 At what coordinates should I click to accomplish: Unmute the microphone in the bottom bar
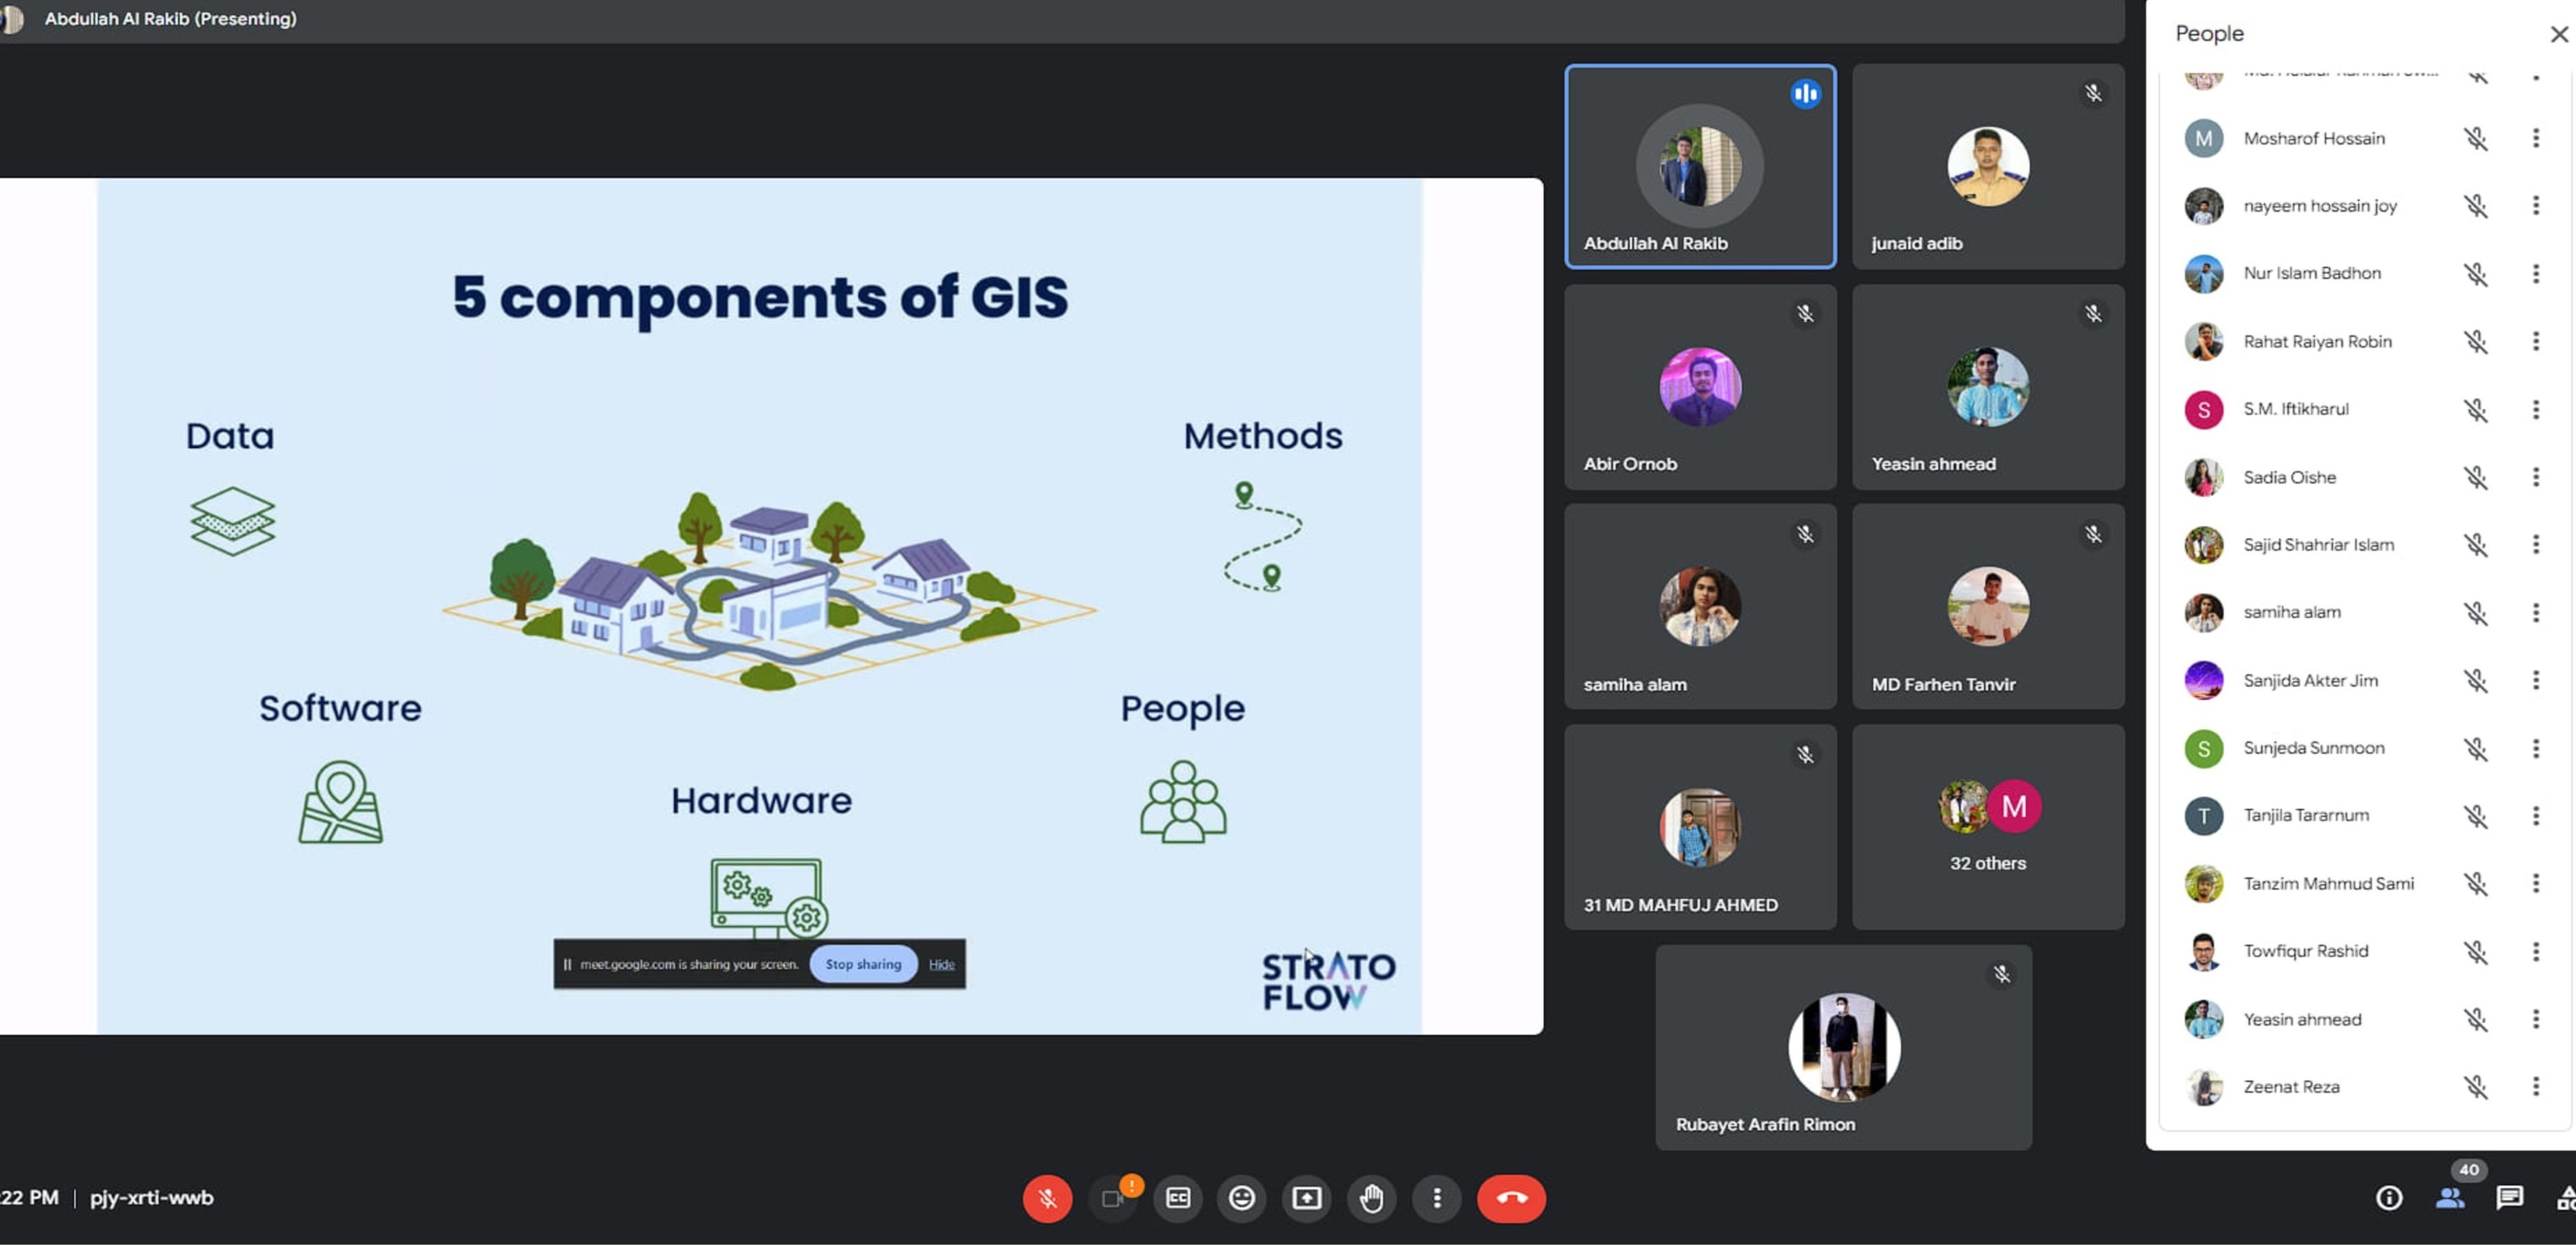[1047, 1198]
